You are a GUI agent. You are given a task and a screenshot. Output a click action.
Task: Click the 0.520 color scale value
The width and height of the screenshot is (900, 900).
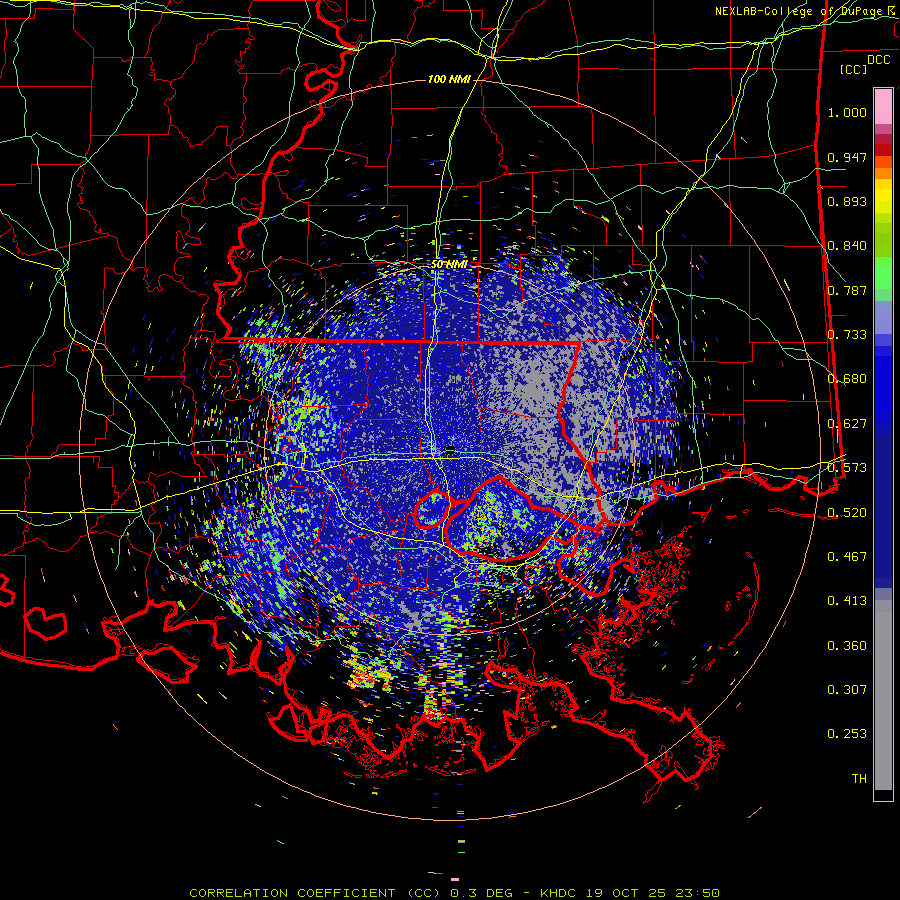[x=847, y=512]
